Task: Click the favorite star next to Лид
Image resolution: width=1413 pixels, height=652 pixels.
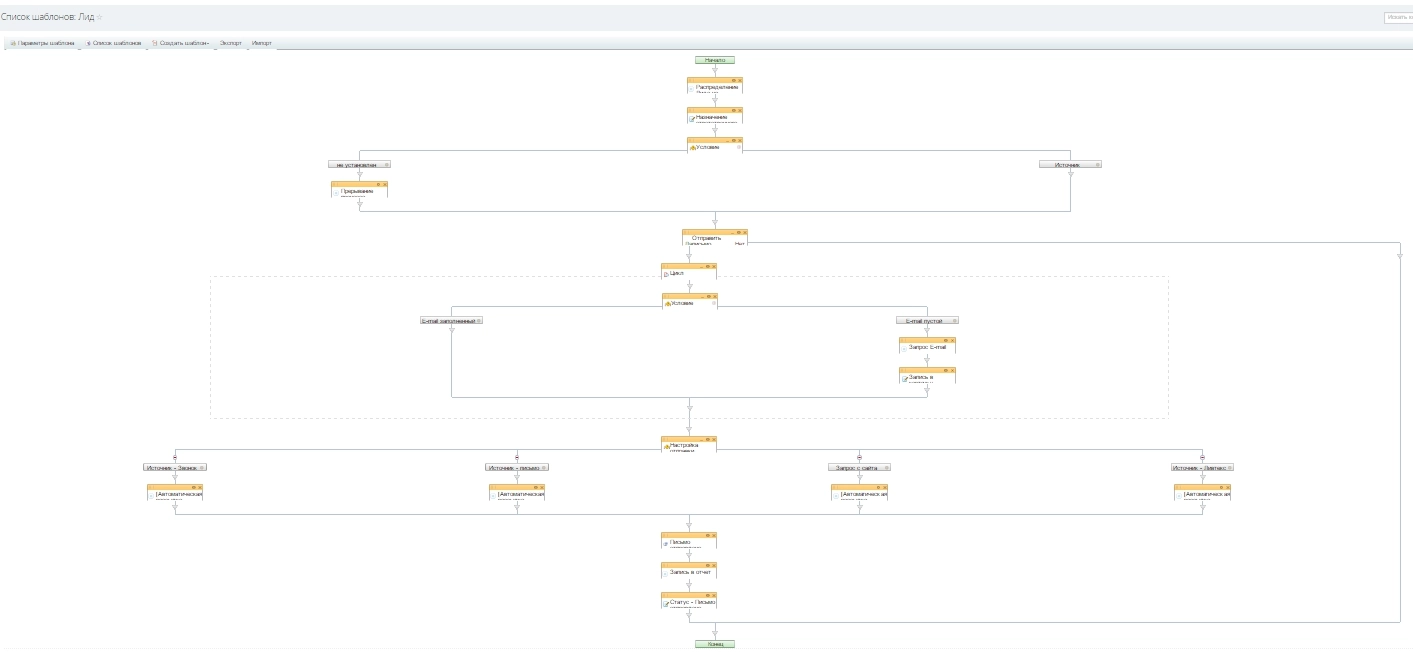Action: [99, 17]
